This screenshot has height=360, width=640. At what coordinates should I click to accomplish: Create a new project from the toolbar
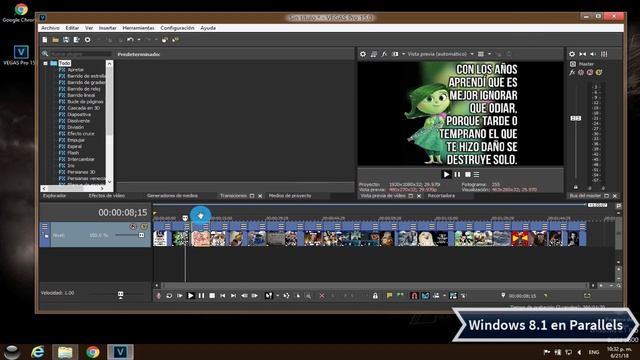click(x=45, y=40)
